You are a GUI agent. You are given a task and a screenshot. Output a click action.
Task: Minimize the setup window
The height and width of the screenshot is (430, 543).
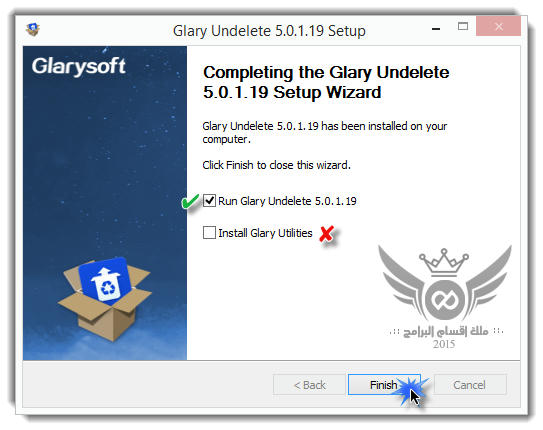tap(436, 28)
